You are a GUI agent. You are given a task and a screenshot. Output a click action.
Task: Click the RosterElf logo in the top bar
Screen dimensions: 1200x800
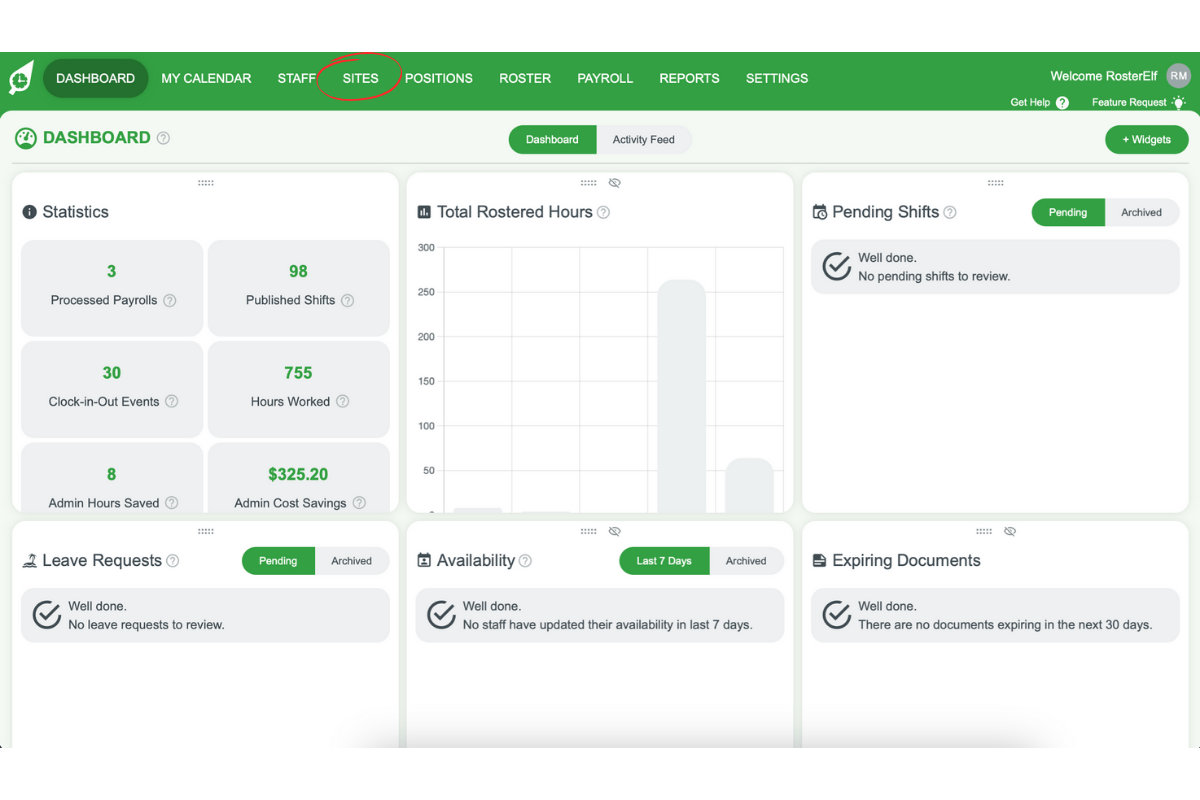point(20,77)
